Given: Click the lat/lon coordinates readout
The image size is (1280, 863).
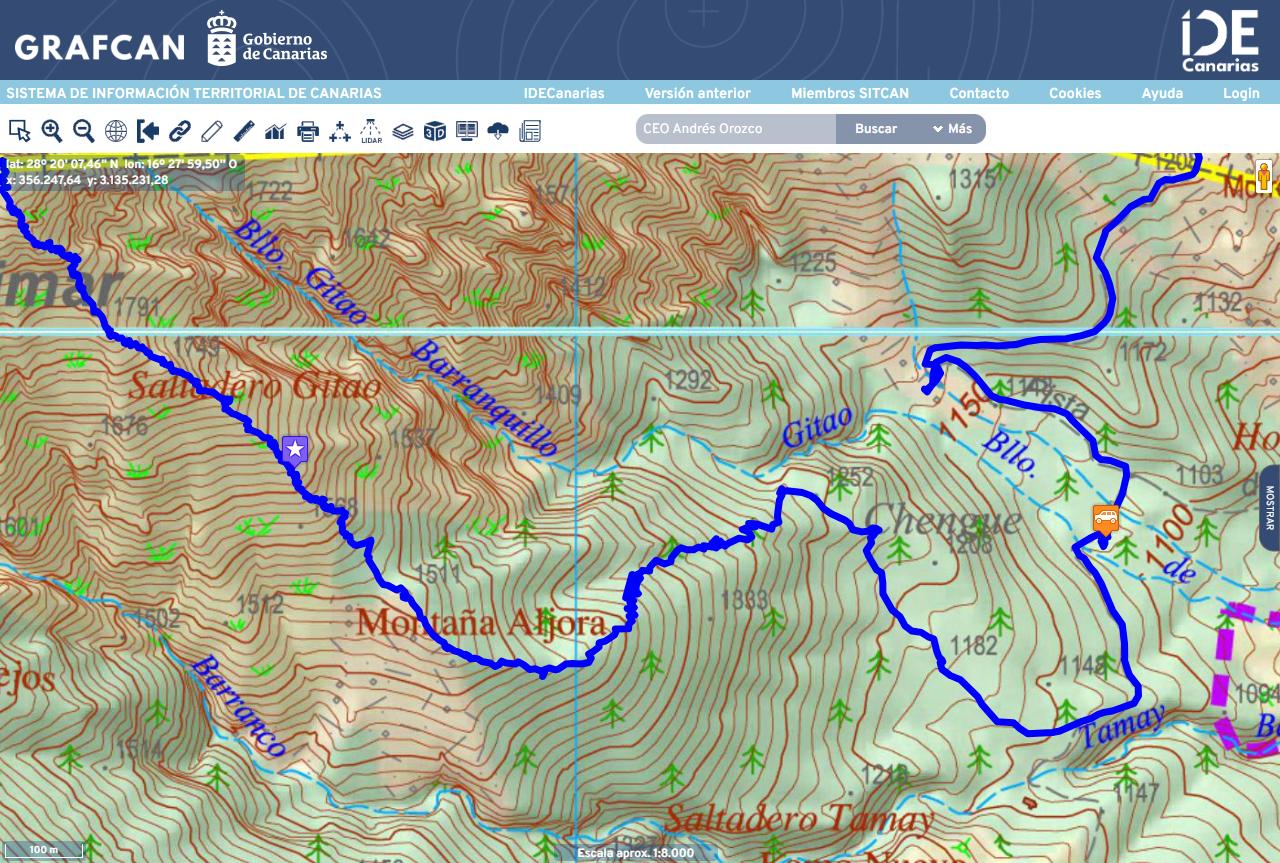Looking at the screenshot, I should pos(121,163).
